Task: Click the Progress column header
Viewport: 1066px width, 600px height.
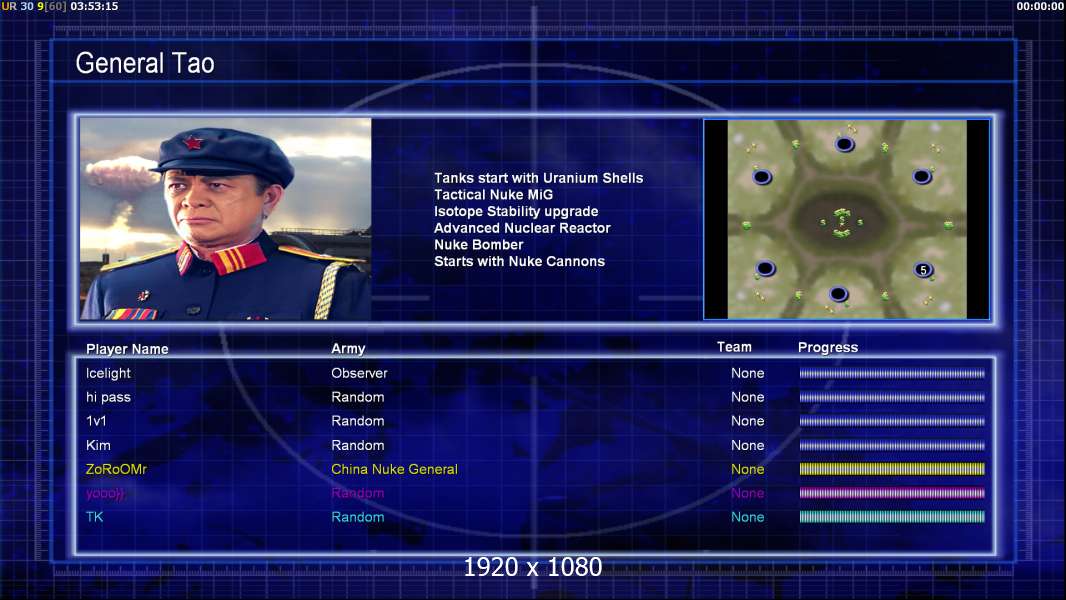Action: (x=828, y=347)
